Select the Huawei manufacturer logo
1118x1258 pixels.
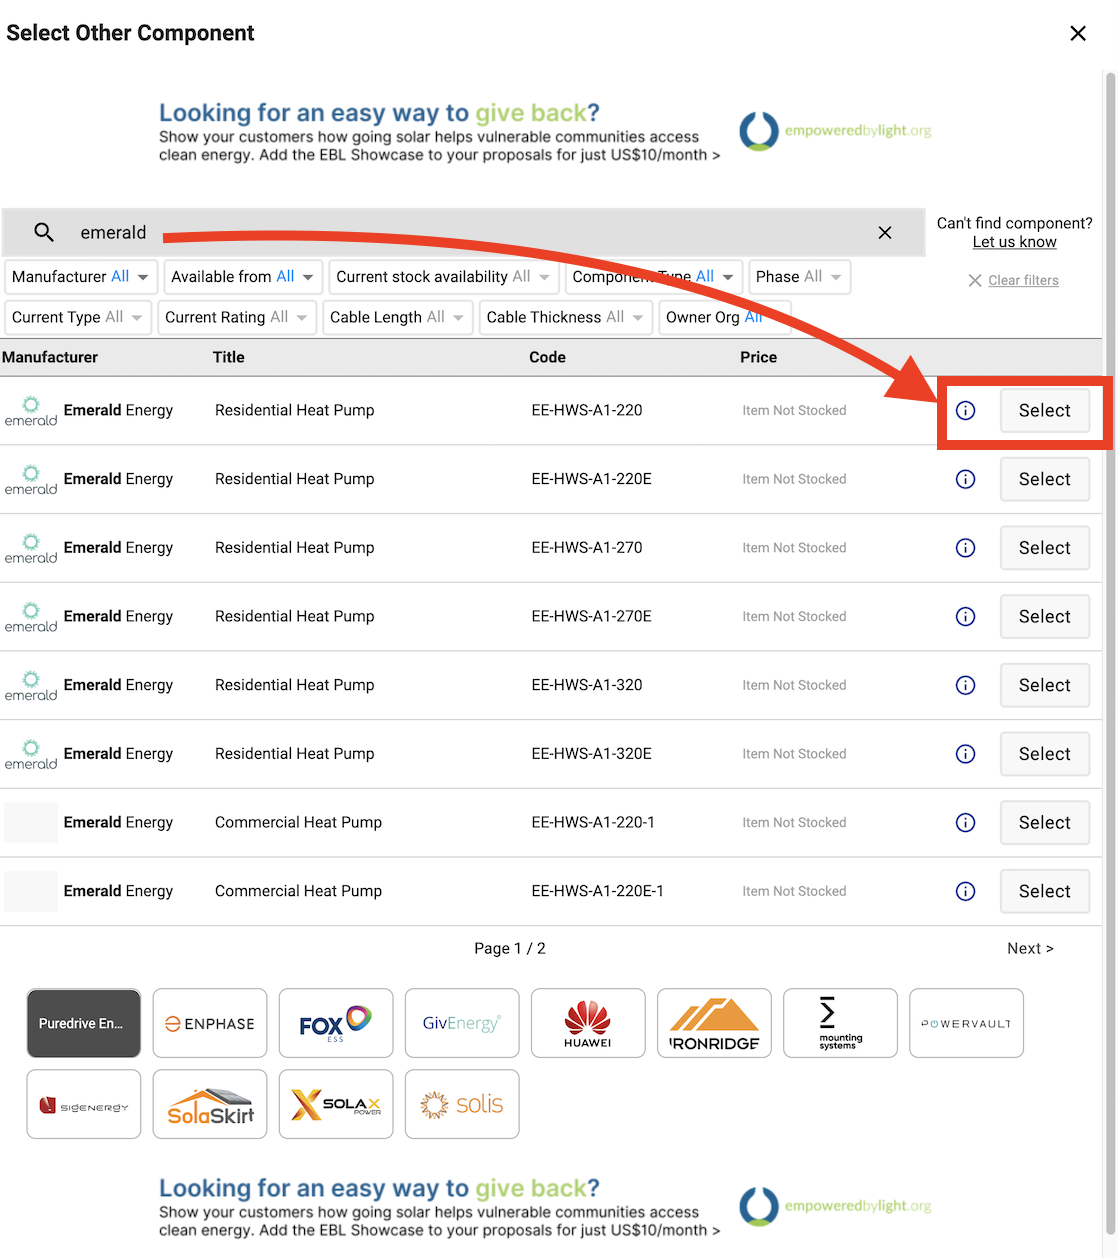point(588,1022)
